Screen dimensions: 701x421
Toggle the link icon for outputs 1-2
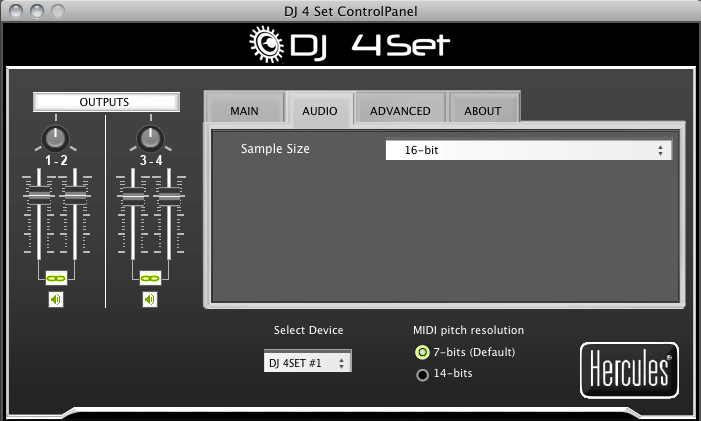[56, 278]
